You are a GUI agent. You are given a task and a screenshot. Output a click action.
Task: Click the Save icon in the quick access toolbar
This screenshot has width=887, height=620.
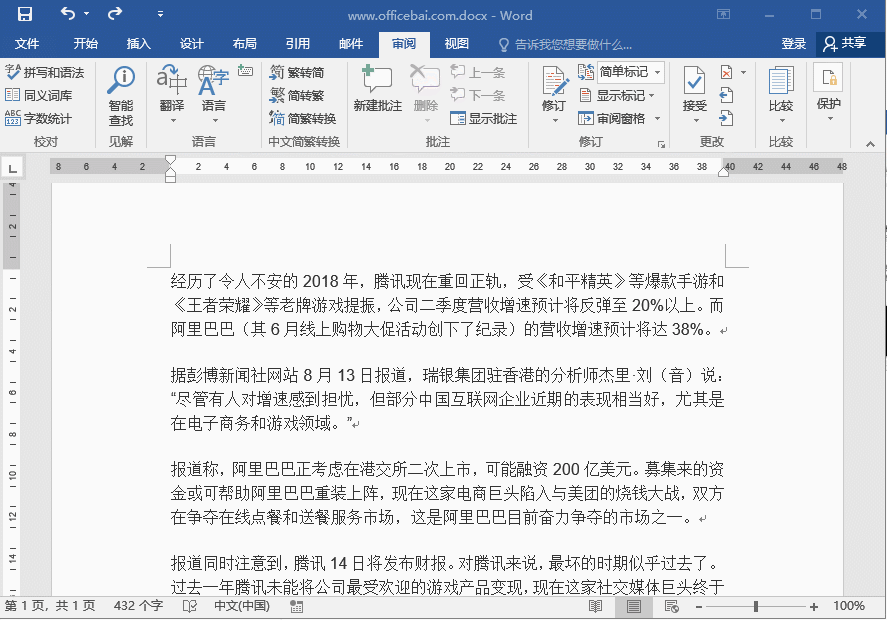pyautogui.click(x=24, y=14)
